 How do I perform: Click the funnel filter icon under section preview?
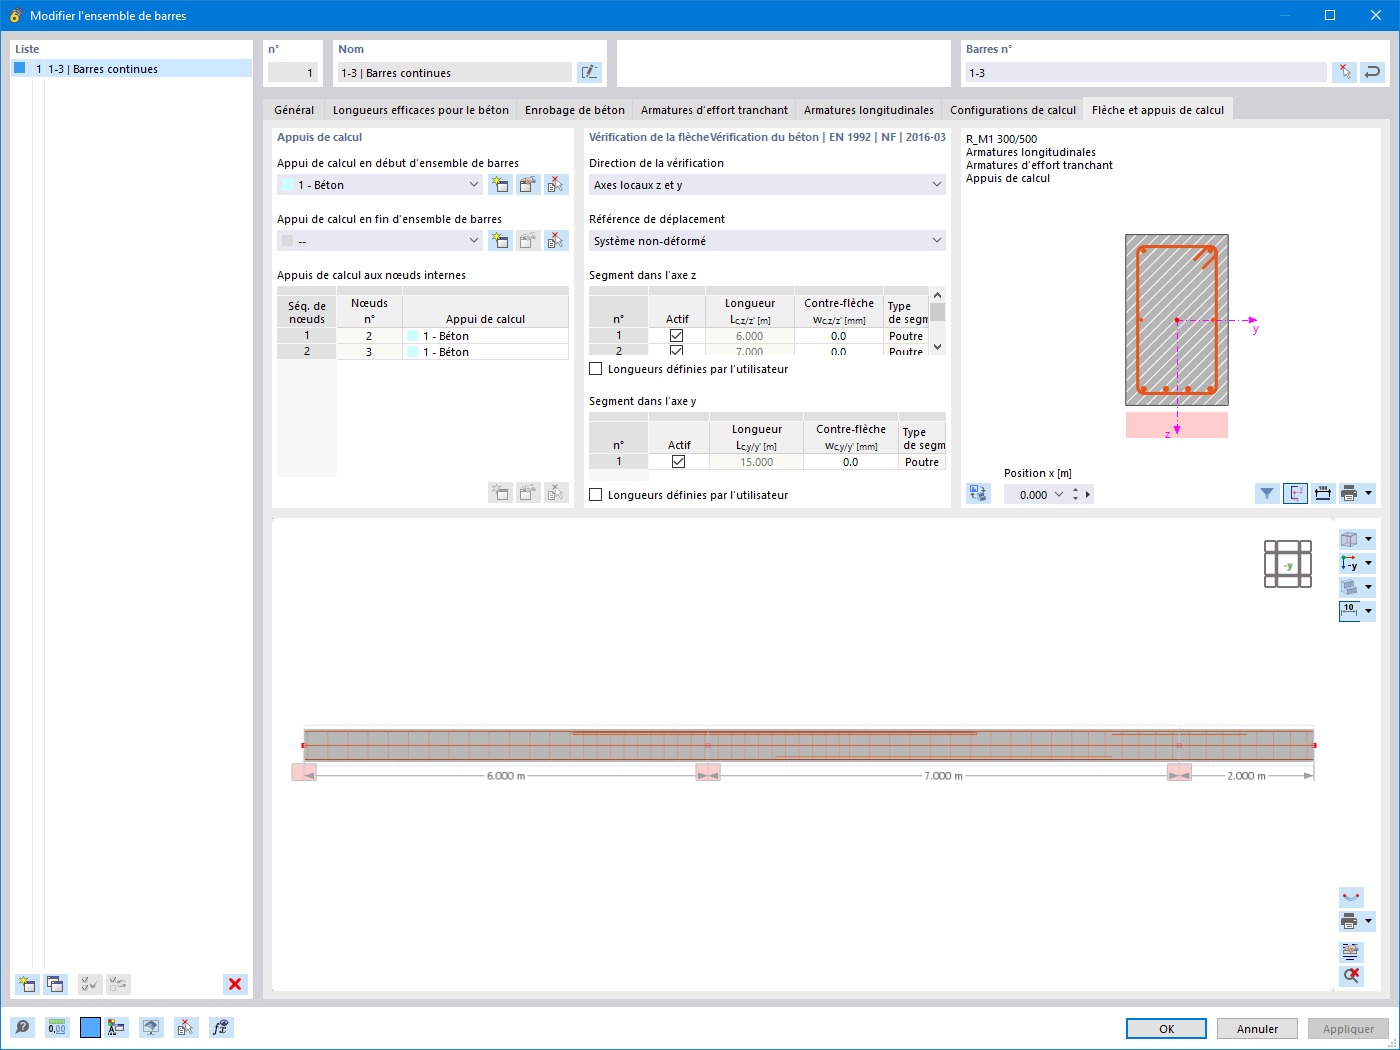point(1267,493)
